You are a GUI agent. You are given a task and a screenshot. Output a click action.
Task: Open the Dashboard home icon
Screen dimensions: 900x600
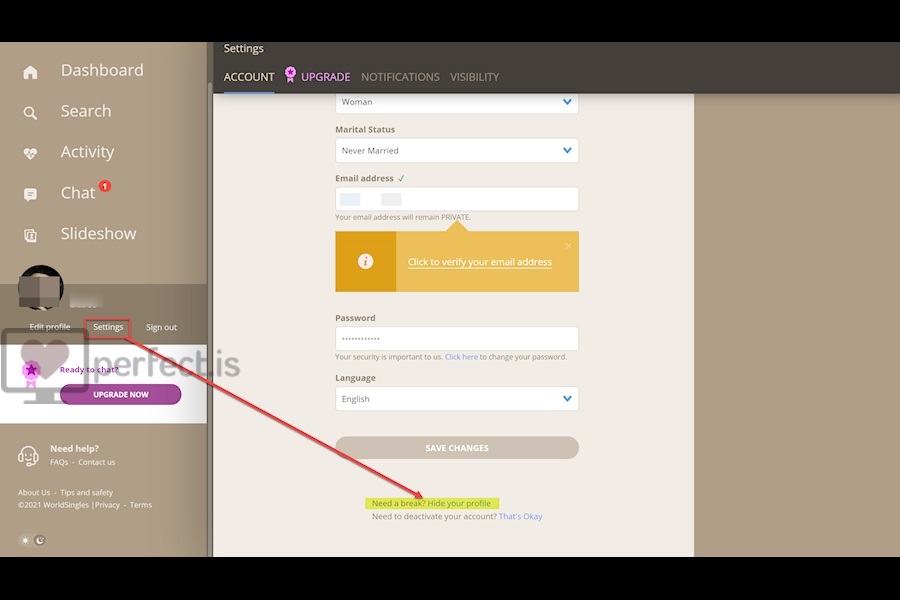[30, 72]
